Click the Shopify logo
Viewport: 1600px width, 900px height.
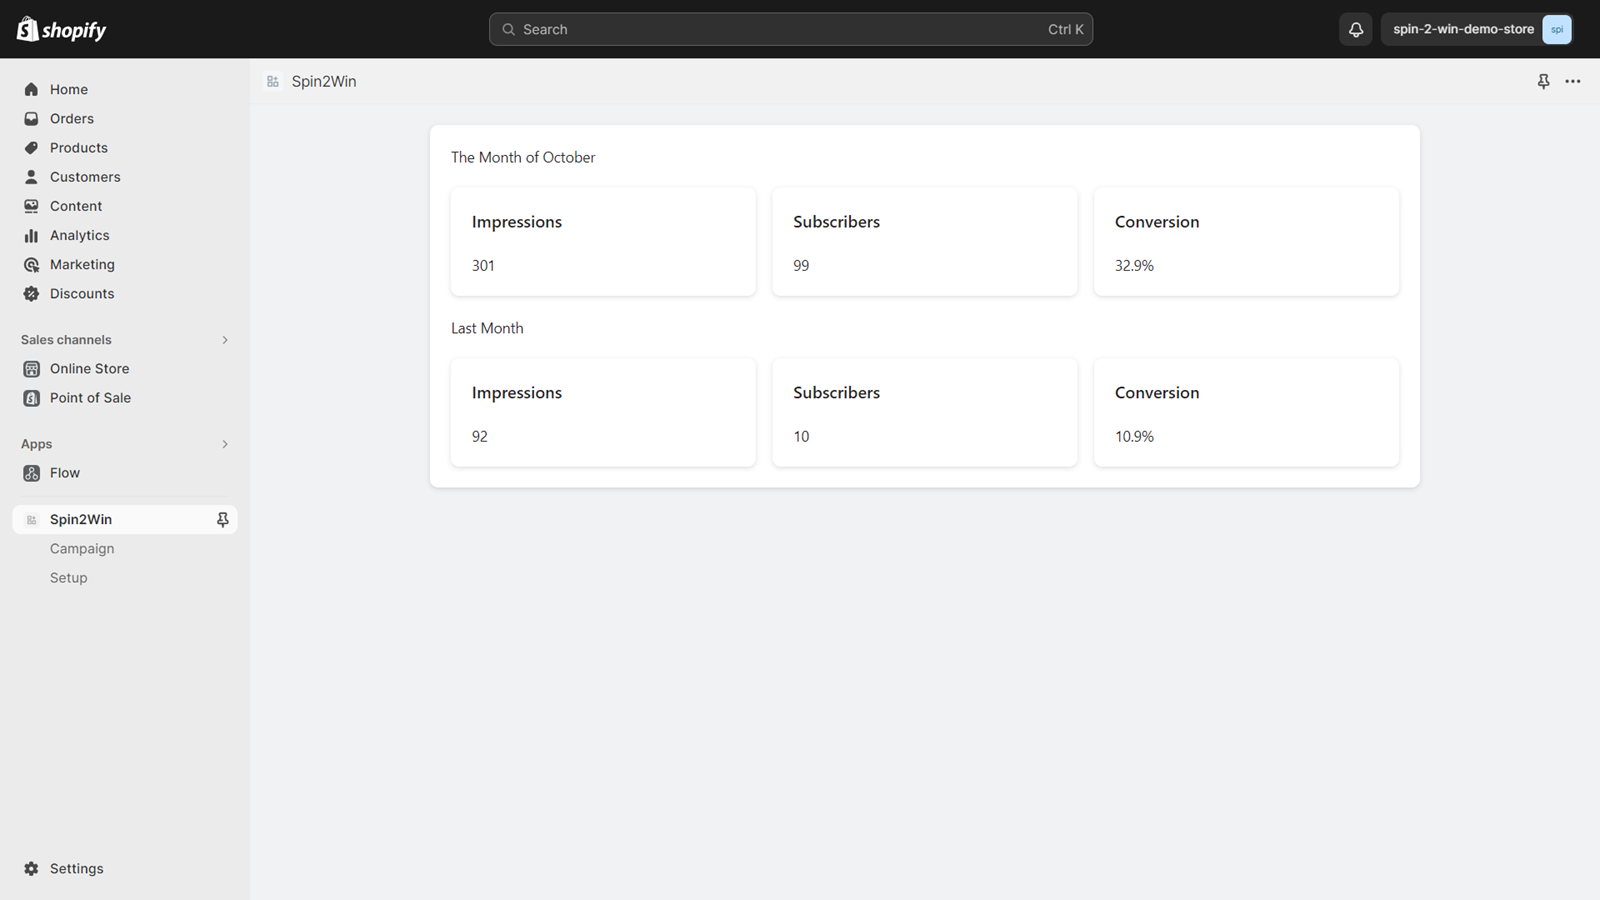coord(61,29)
